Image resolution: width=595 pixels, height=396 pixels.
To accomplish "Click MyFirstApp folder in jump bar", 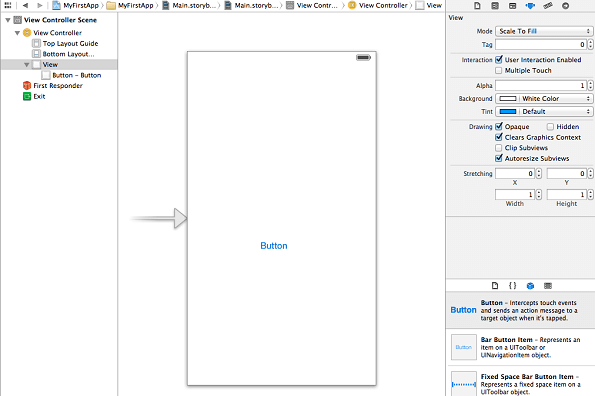I will [x=130, y=5].
